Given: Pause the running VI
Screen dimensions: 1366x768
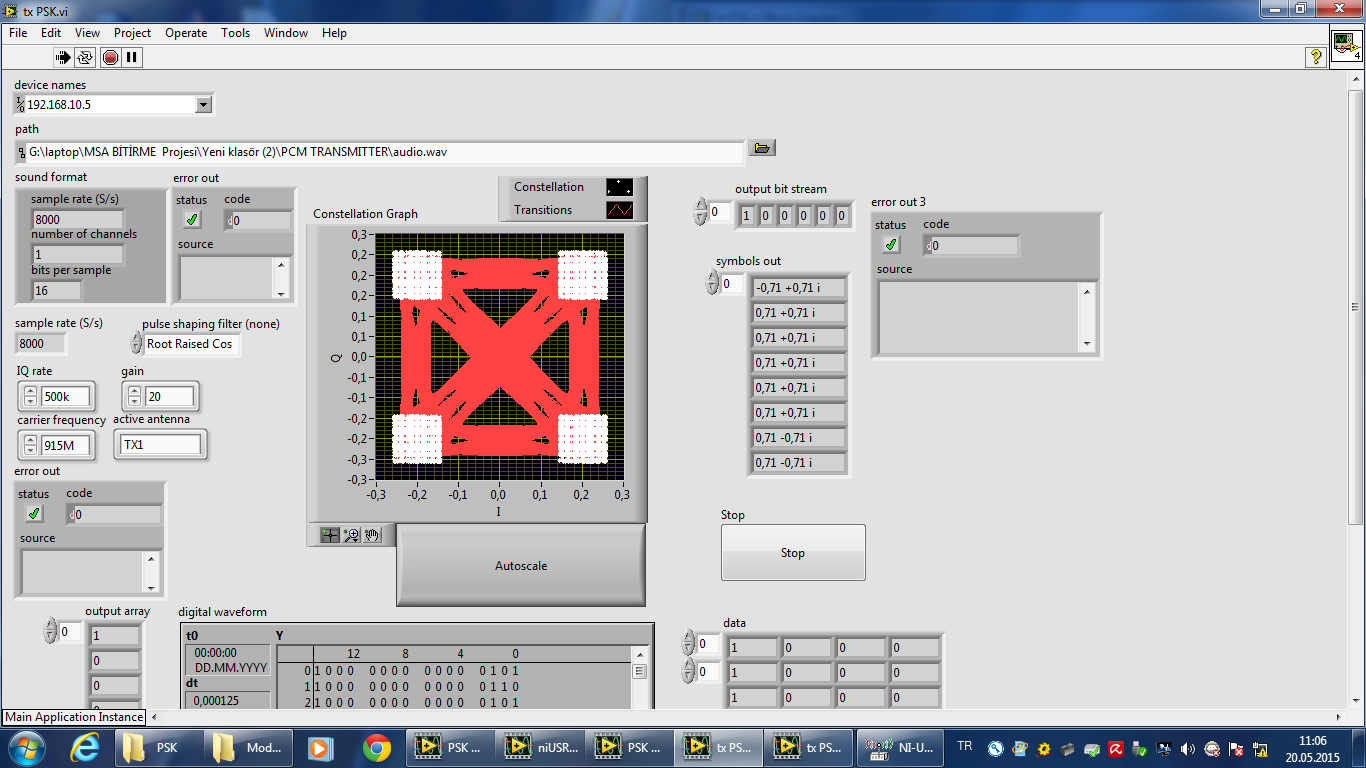Looking at the screenshot, I should pos(132,57).
